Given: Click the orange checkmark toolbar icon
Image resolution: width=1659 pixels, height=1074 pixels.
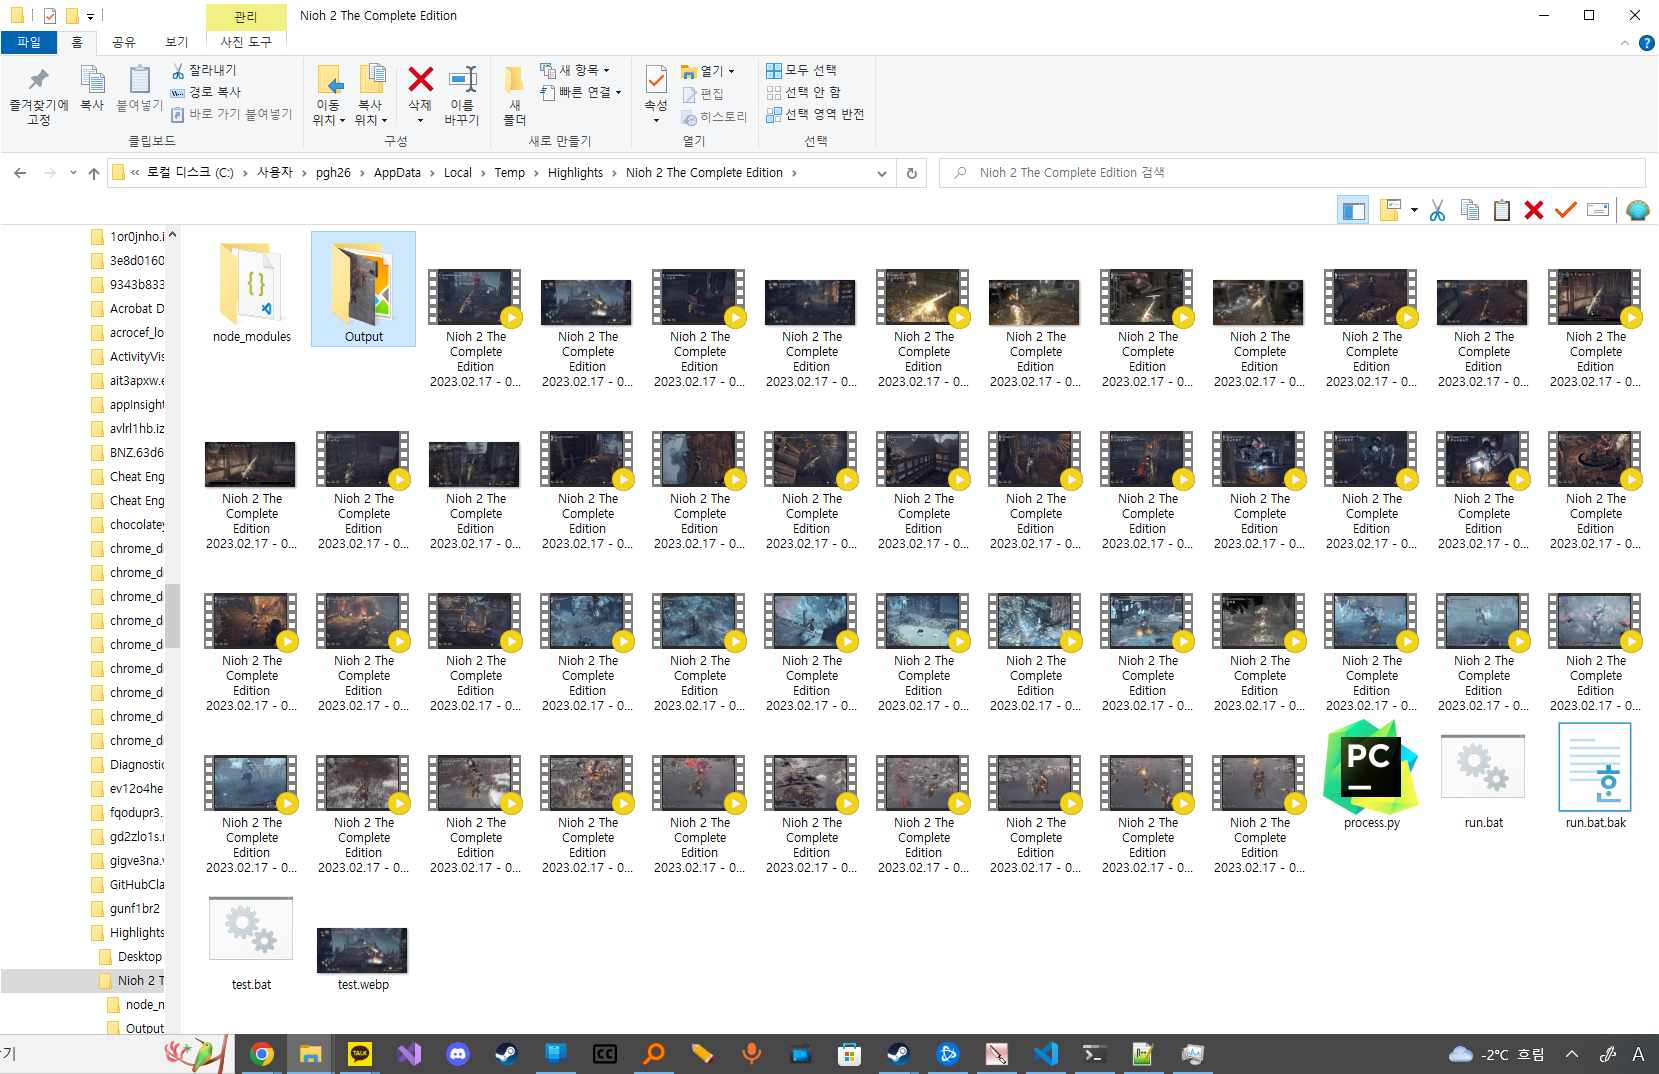Looking at the screenshot, I should [1566, 210].
